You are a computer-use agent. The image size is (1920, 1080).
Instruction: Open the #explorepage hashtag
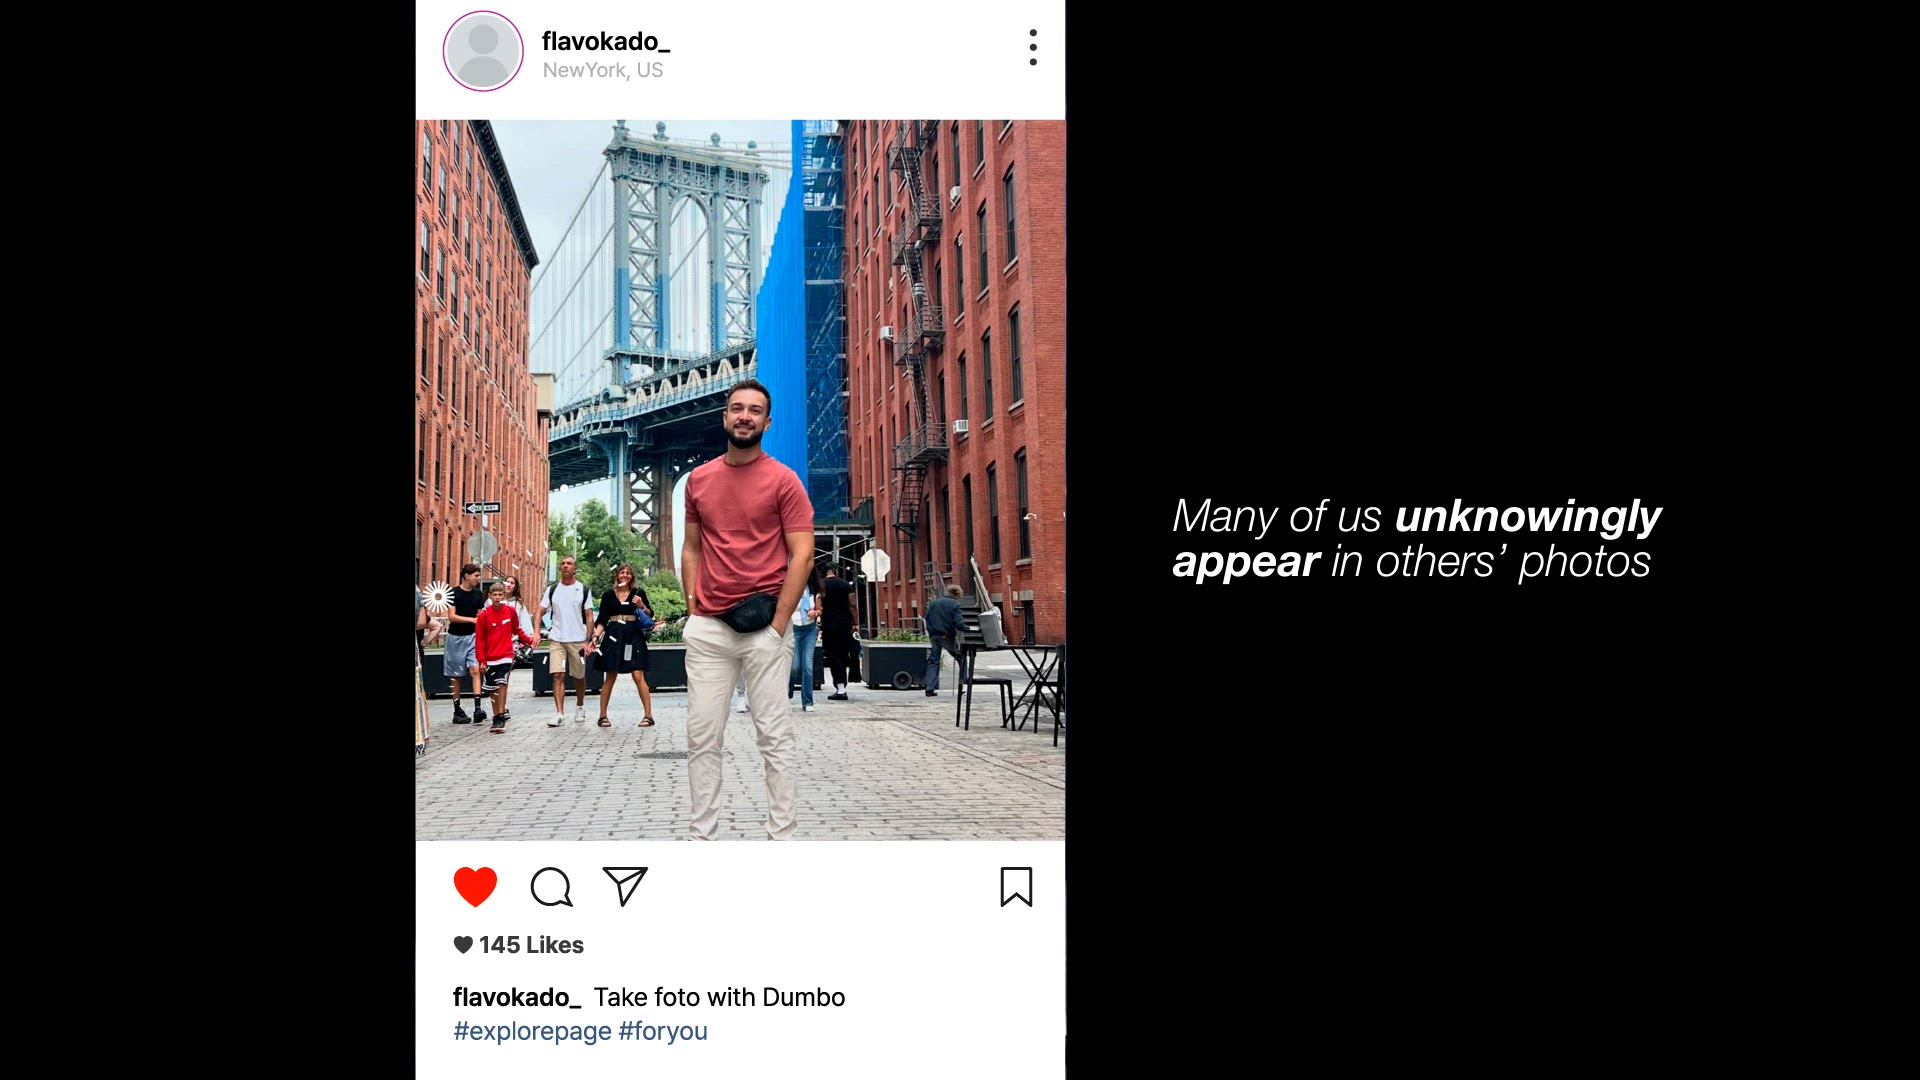point(532,1031)
